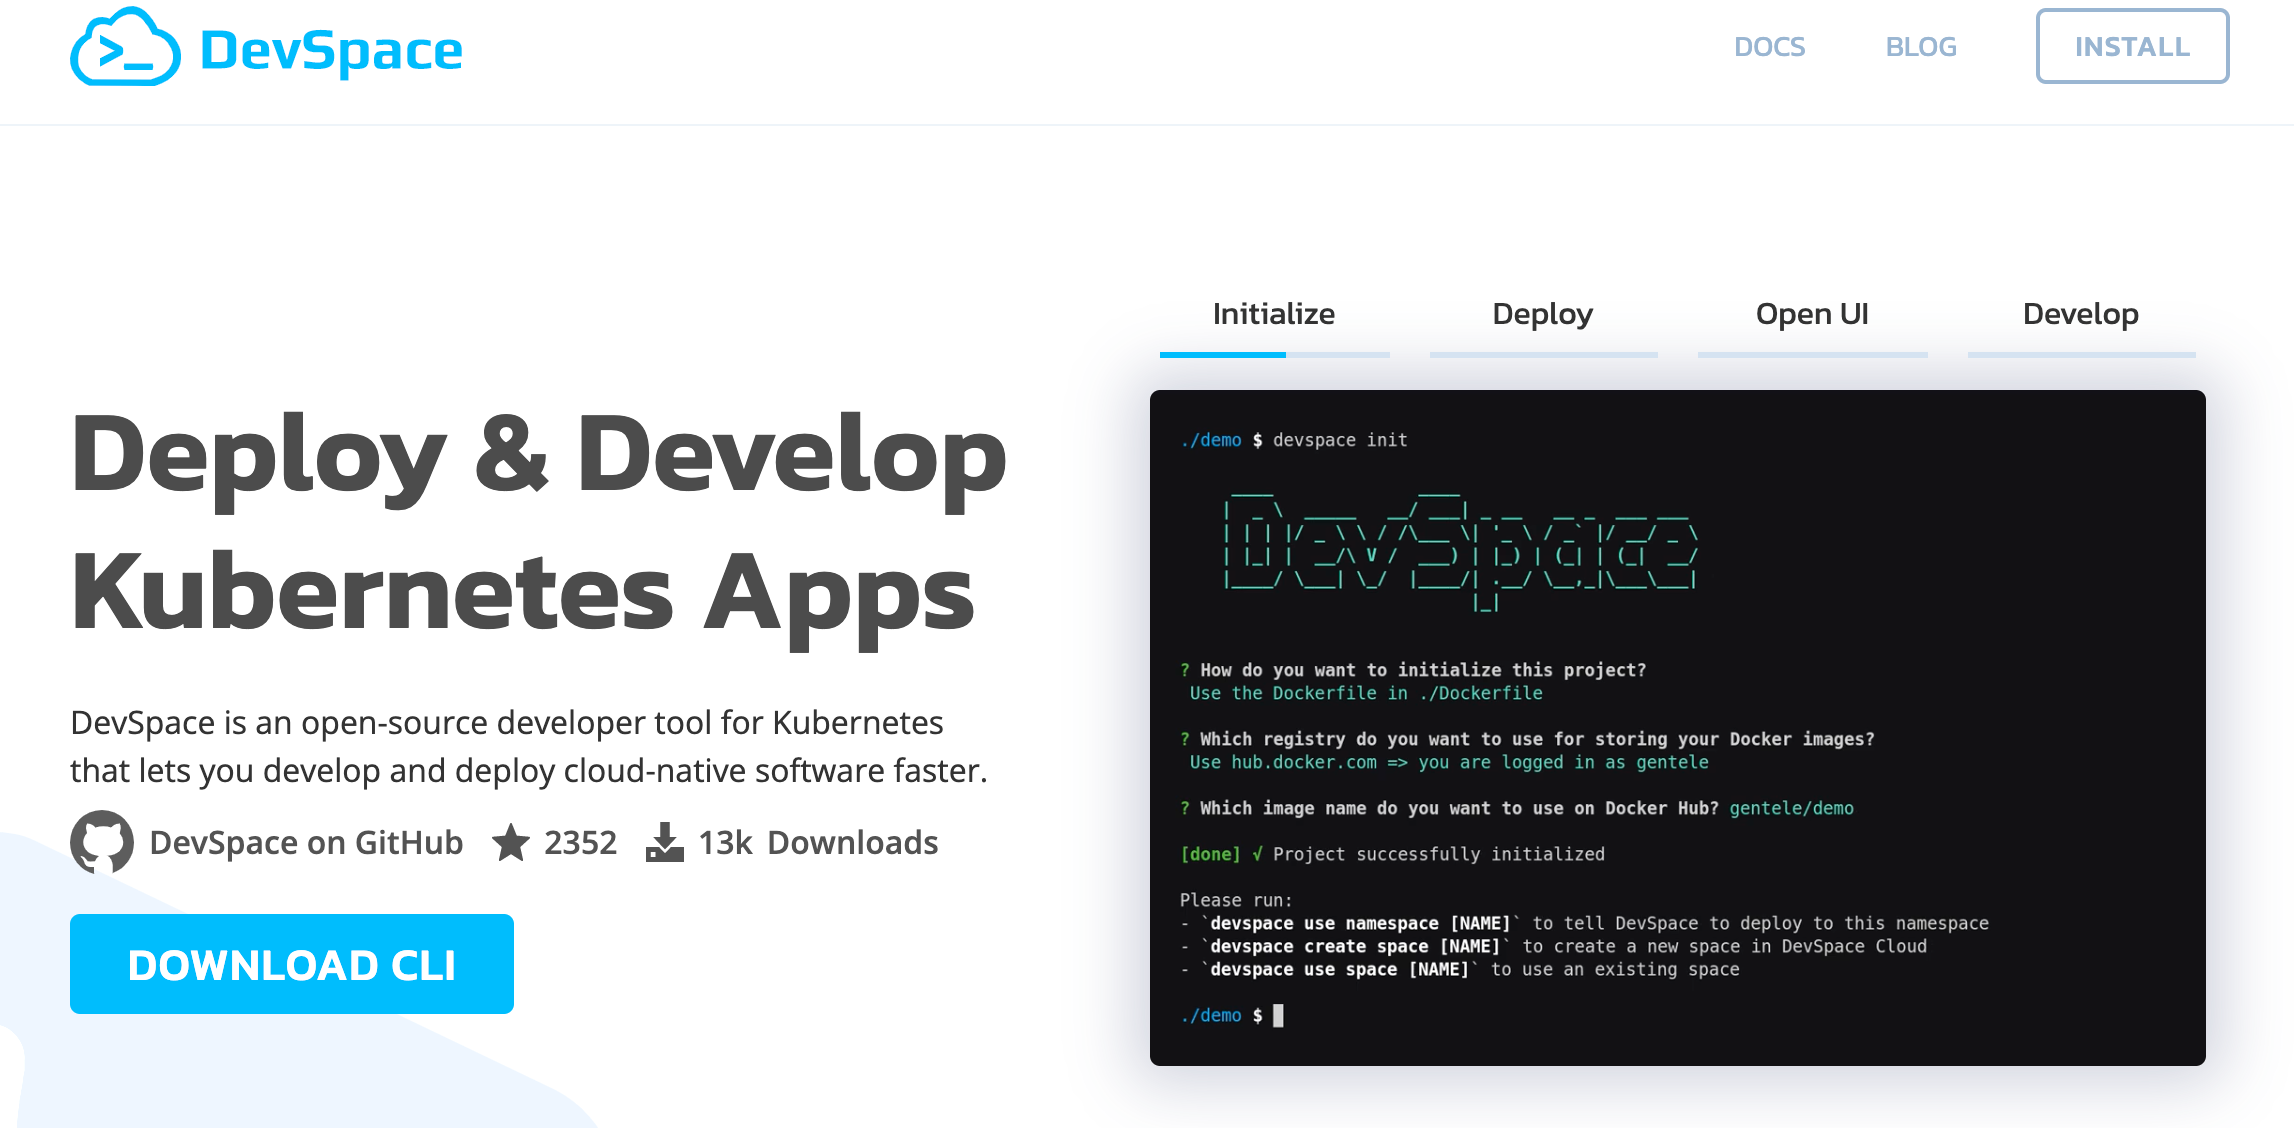Click the star icon beside the 2352 count
2294x1128 pixels.
[x=512, y=843]
